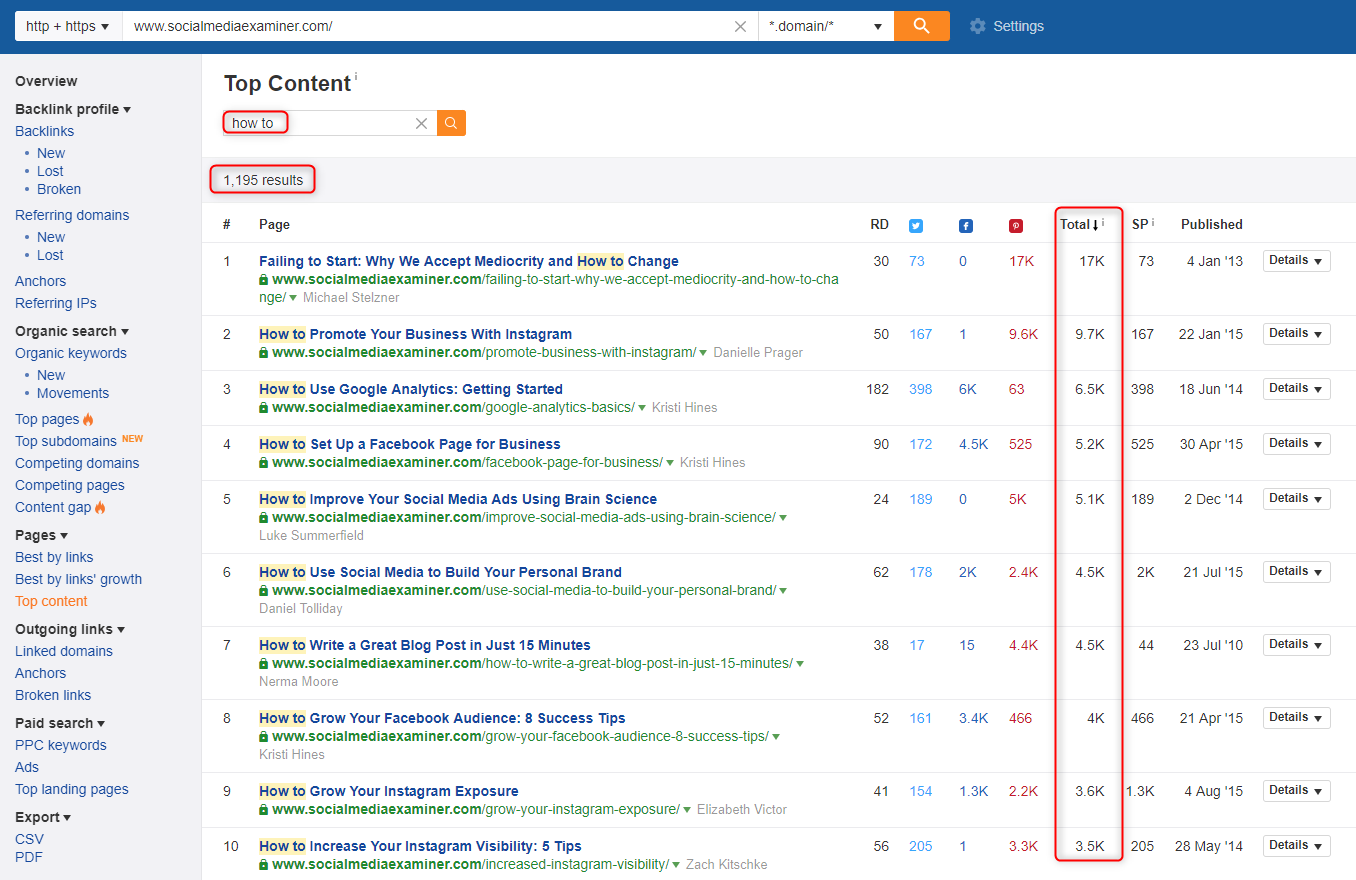
Task: Sort table by RD column header
Action: [x=879, y=224]
